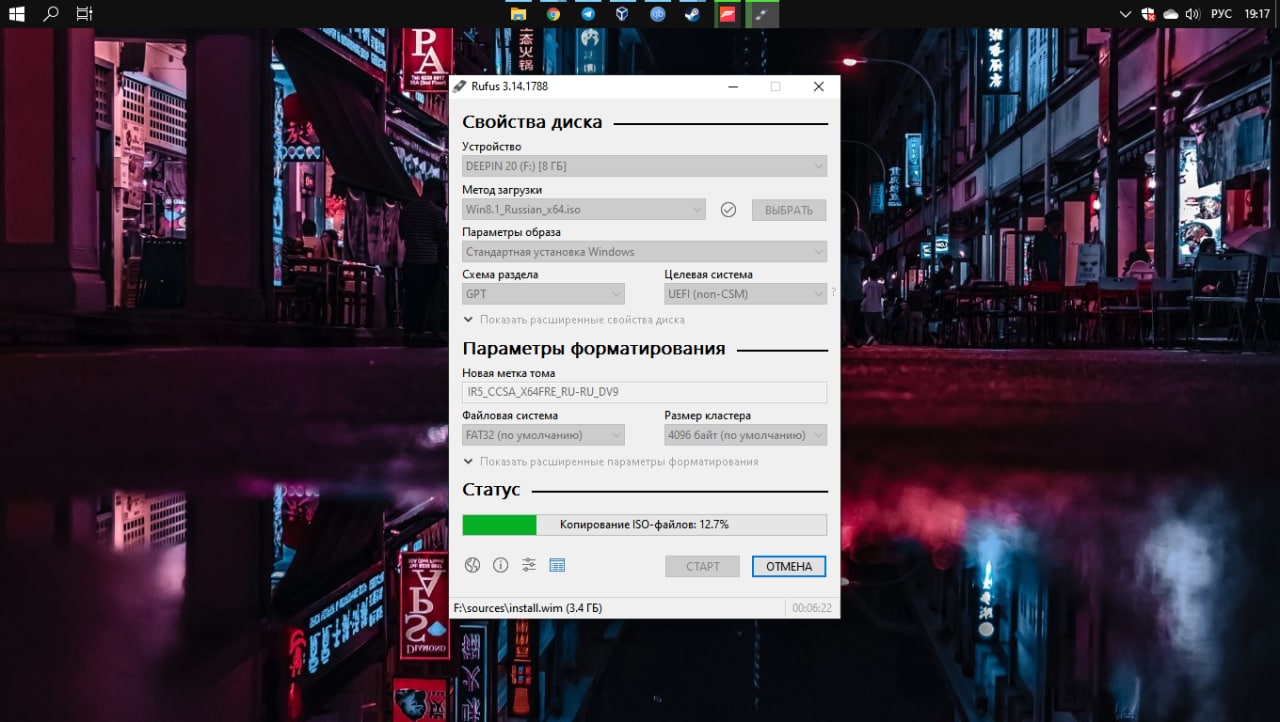Expand Показать расширенные параметры форматирования
Viewport: 1280px width, 722px height.
pos(611,462)
